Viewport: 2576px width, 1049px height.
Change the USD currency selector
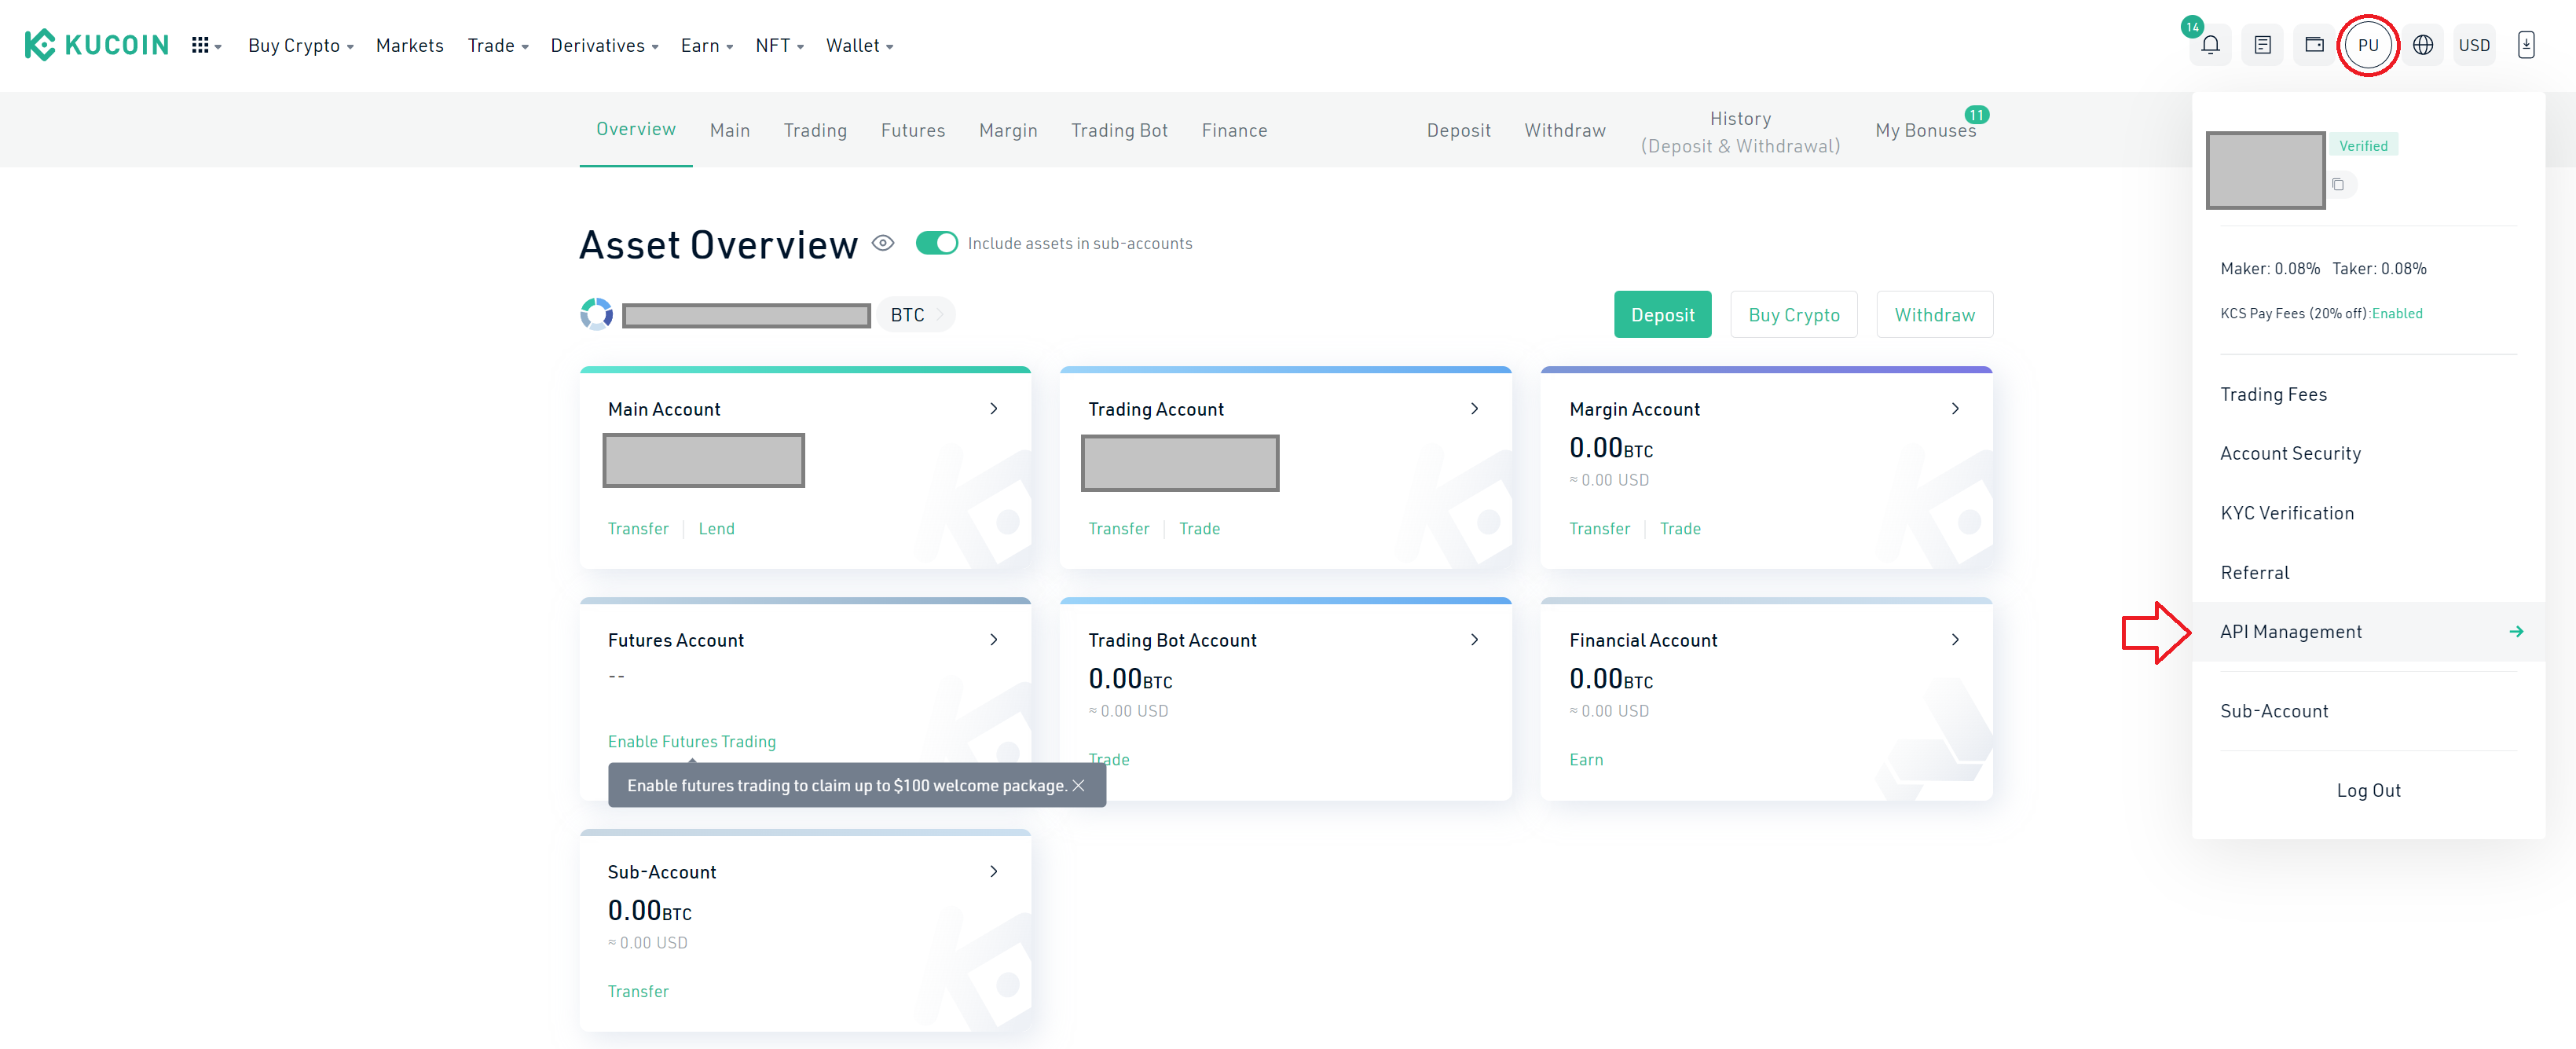pyautogui.click(x=2474, y=45)
